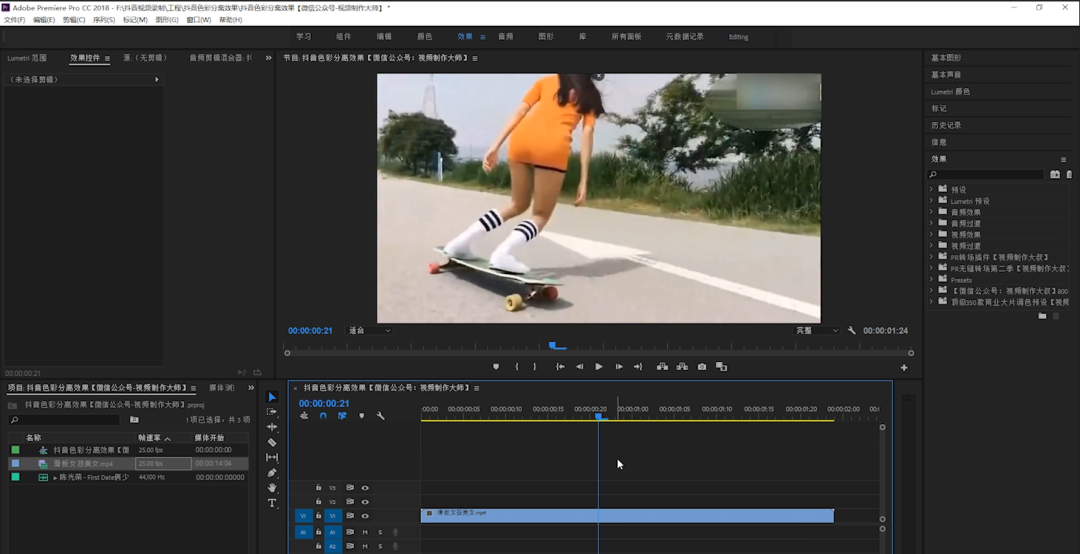Go to Out point in monitor
The width and height of the screenshot is (1080, 554).
638,367
